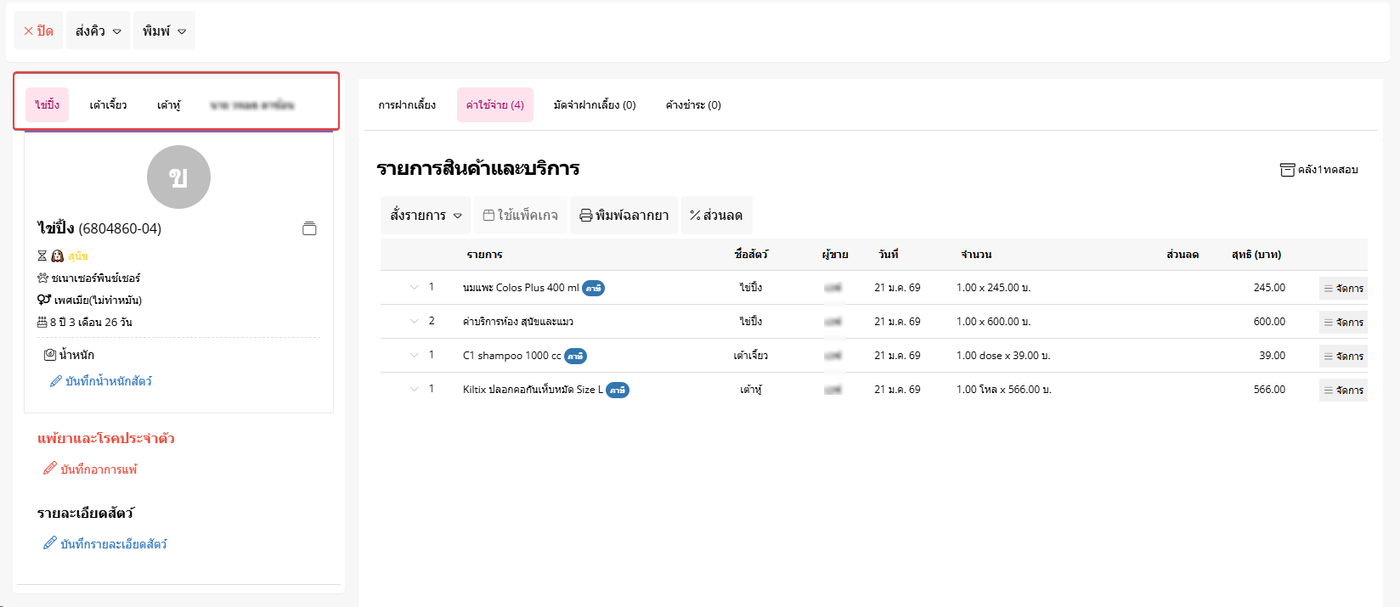Click the warehouse box icon beside คลัง1ทดสอบ
Image resolution: width=1400 pixels, height=607 pixels.
(x=1287, y=170)
